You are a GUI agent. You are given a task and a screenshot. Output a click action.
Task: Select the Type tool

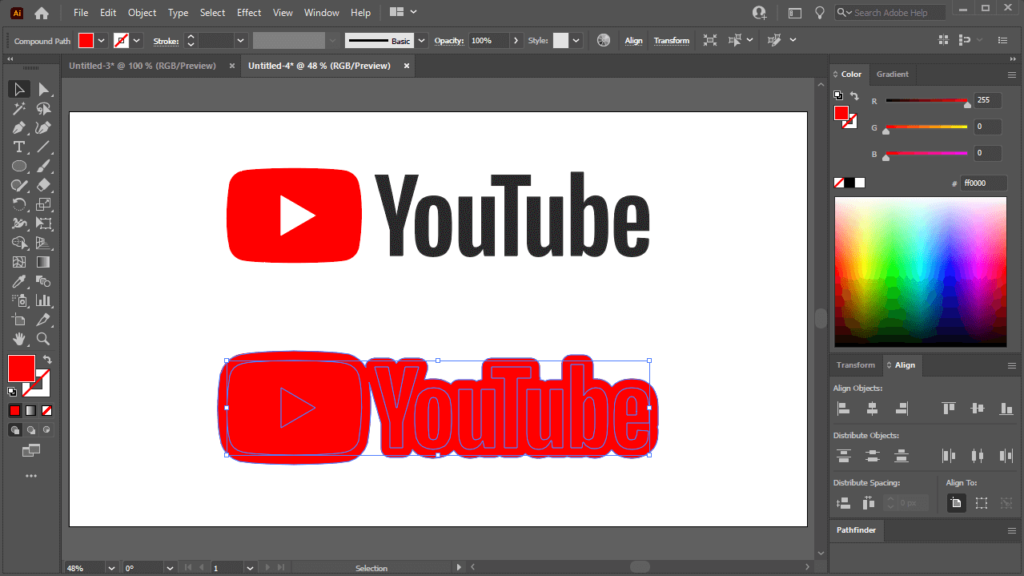click(x=18, y=146)
